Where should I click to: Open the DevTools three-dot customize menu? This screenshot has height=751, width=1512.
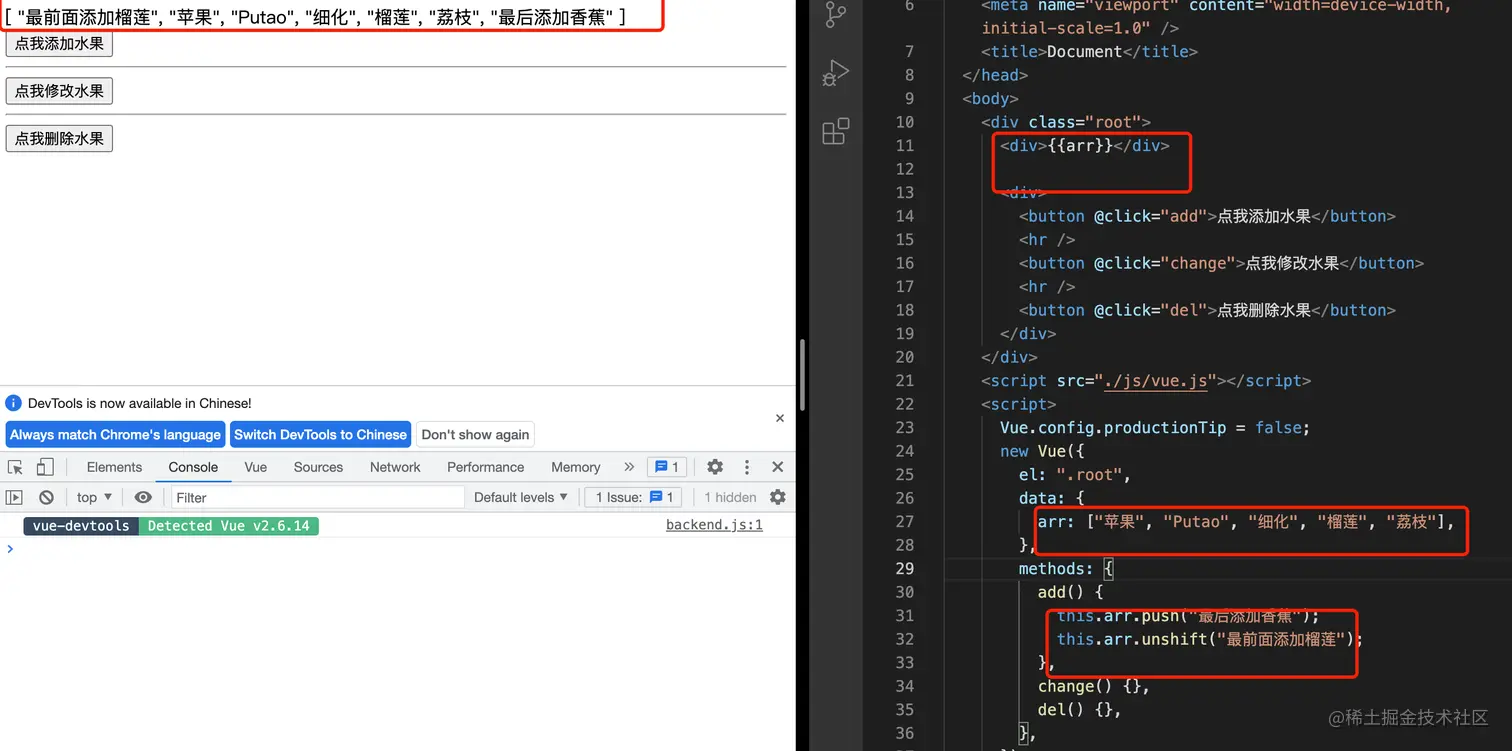click(746, 467)
